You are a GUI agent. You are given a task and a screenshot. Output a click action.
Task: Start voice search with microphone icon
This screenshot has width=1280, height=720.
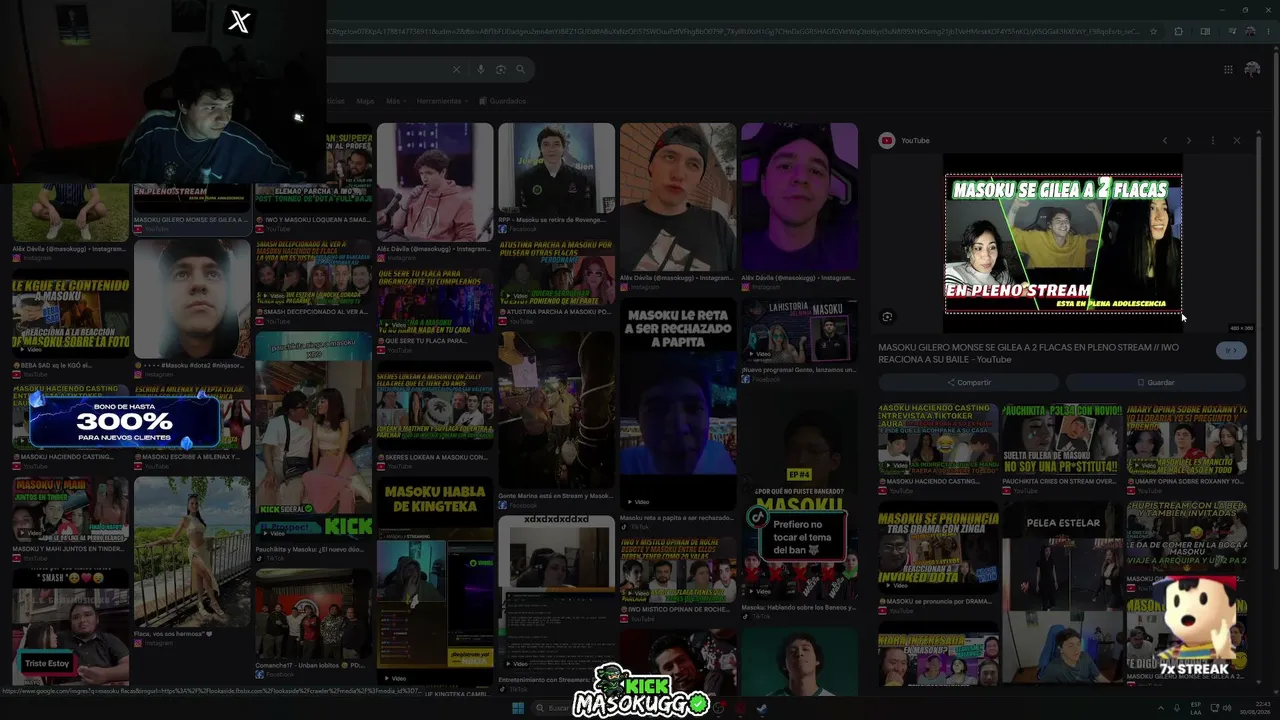(x=481, y=70)
